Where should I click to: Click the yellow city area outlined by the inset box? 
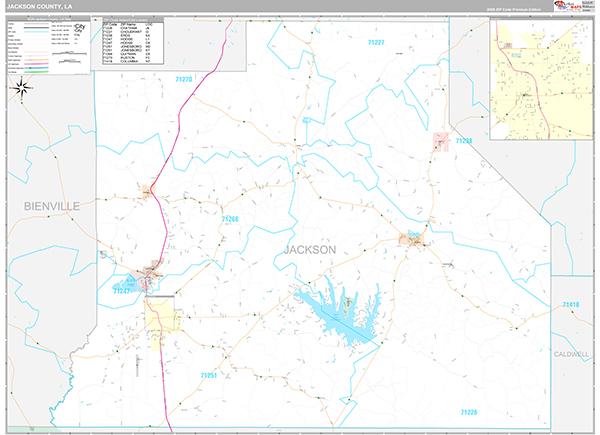pos(162,314)
